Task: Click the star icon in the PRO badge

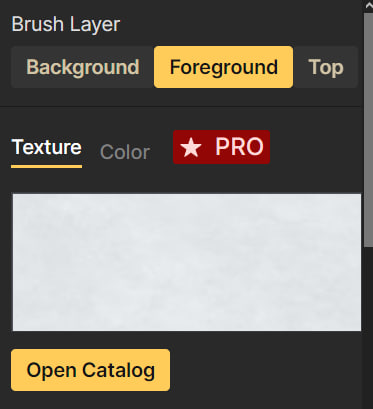Action: (x=191, y=147)
